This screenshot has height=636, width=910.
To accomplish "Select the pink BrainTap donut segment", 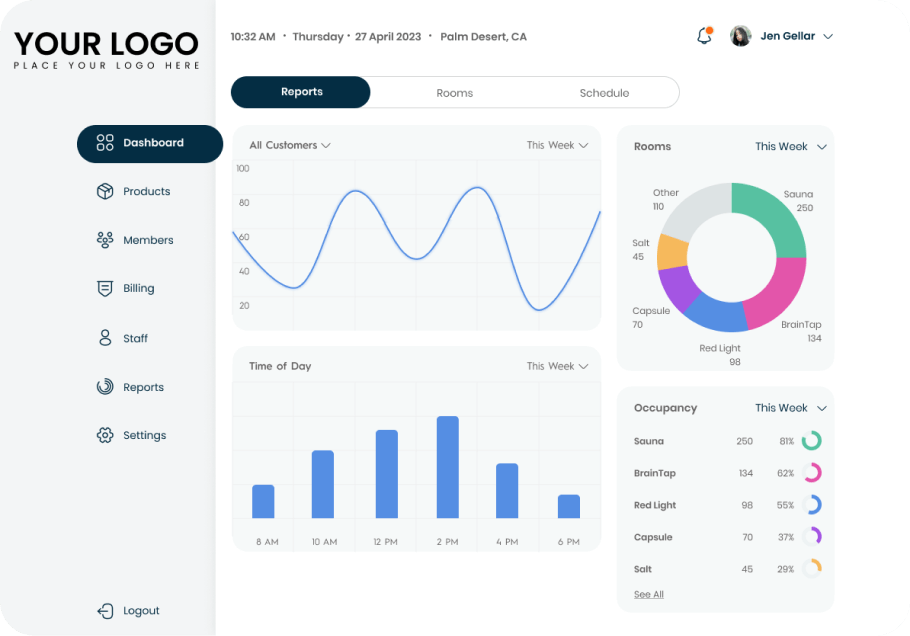I will [x=779, y=295].
